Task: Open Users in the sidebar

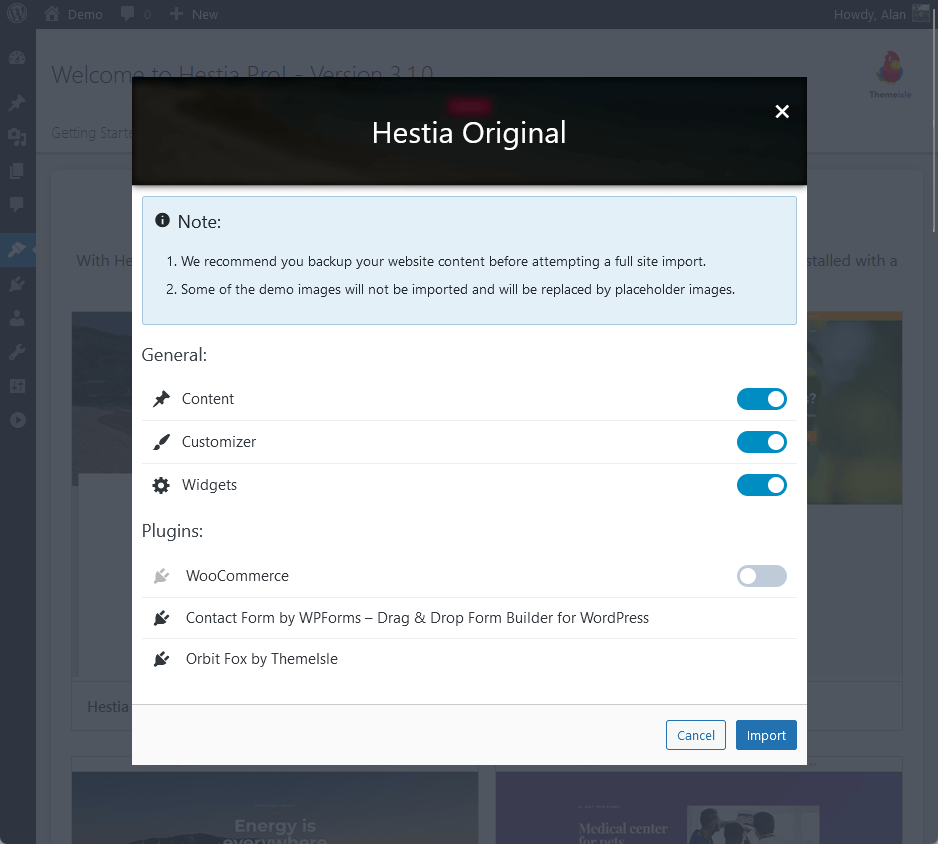Action: pyautogui.click(x=17, y=318)
